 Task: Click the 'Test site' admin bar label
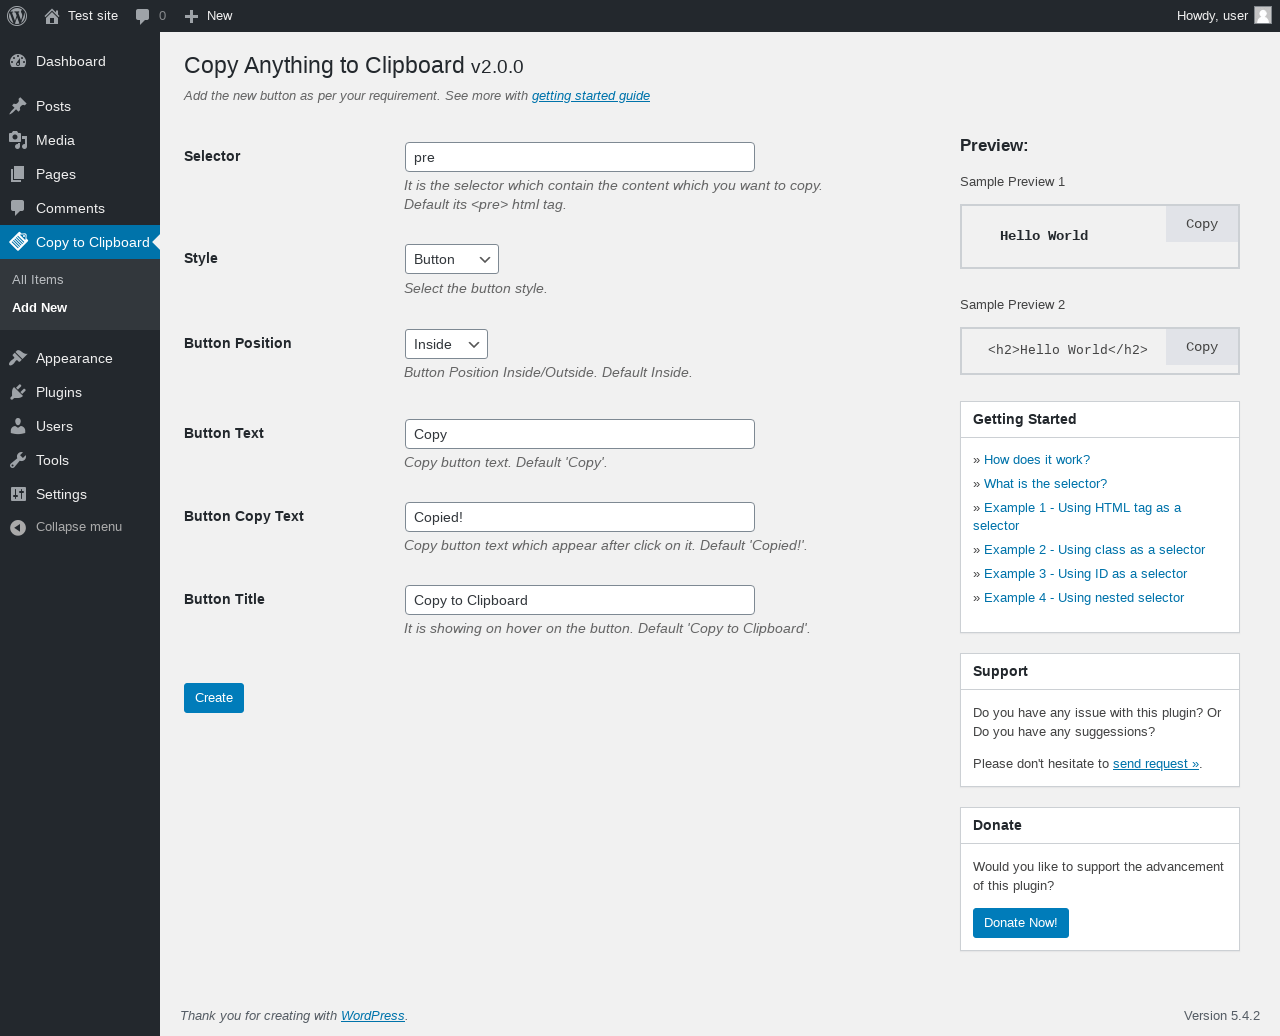pos(93,16)
